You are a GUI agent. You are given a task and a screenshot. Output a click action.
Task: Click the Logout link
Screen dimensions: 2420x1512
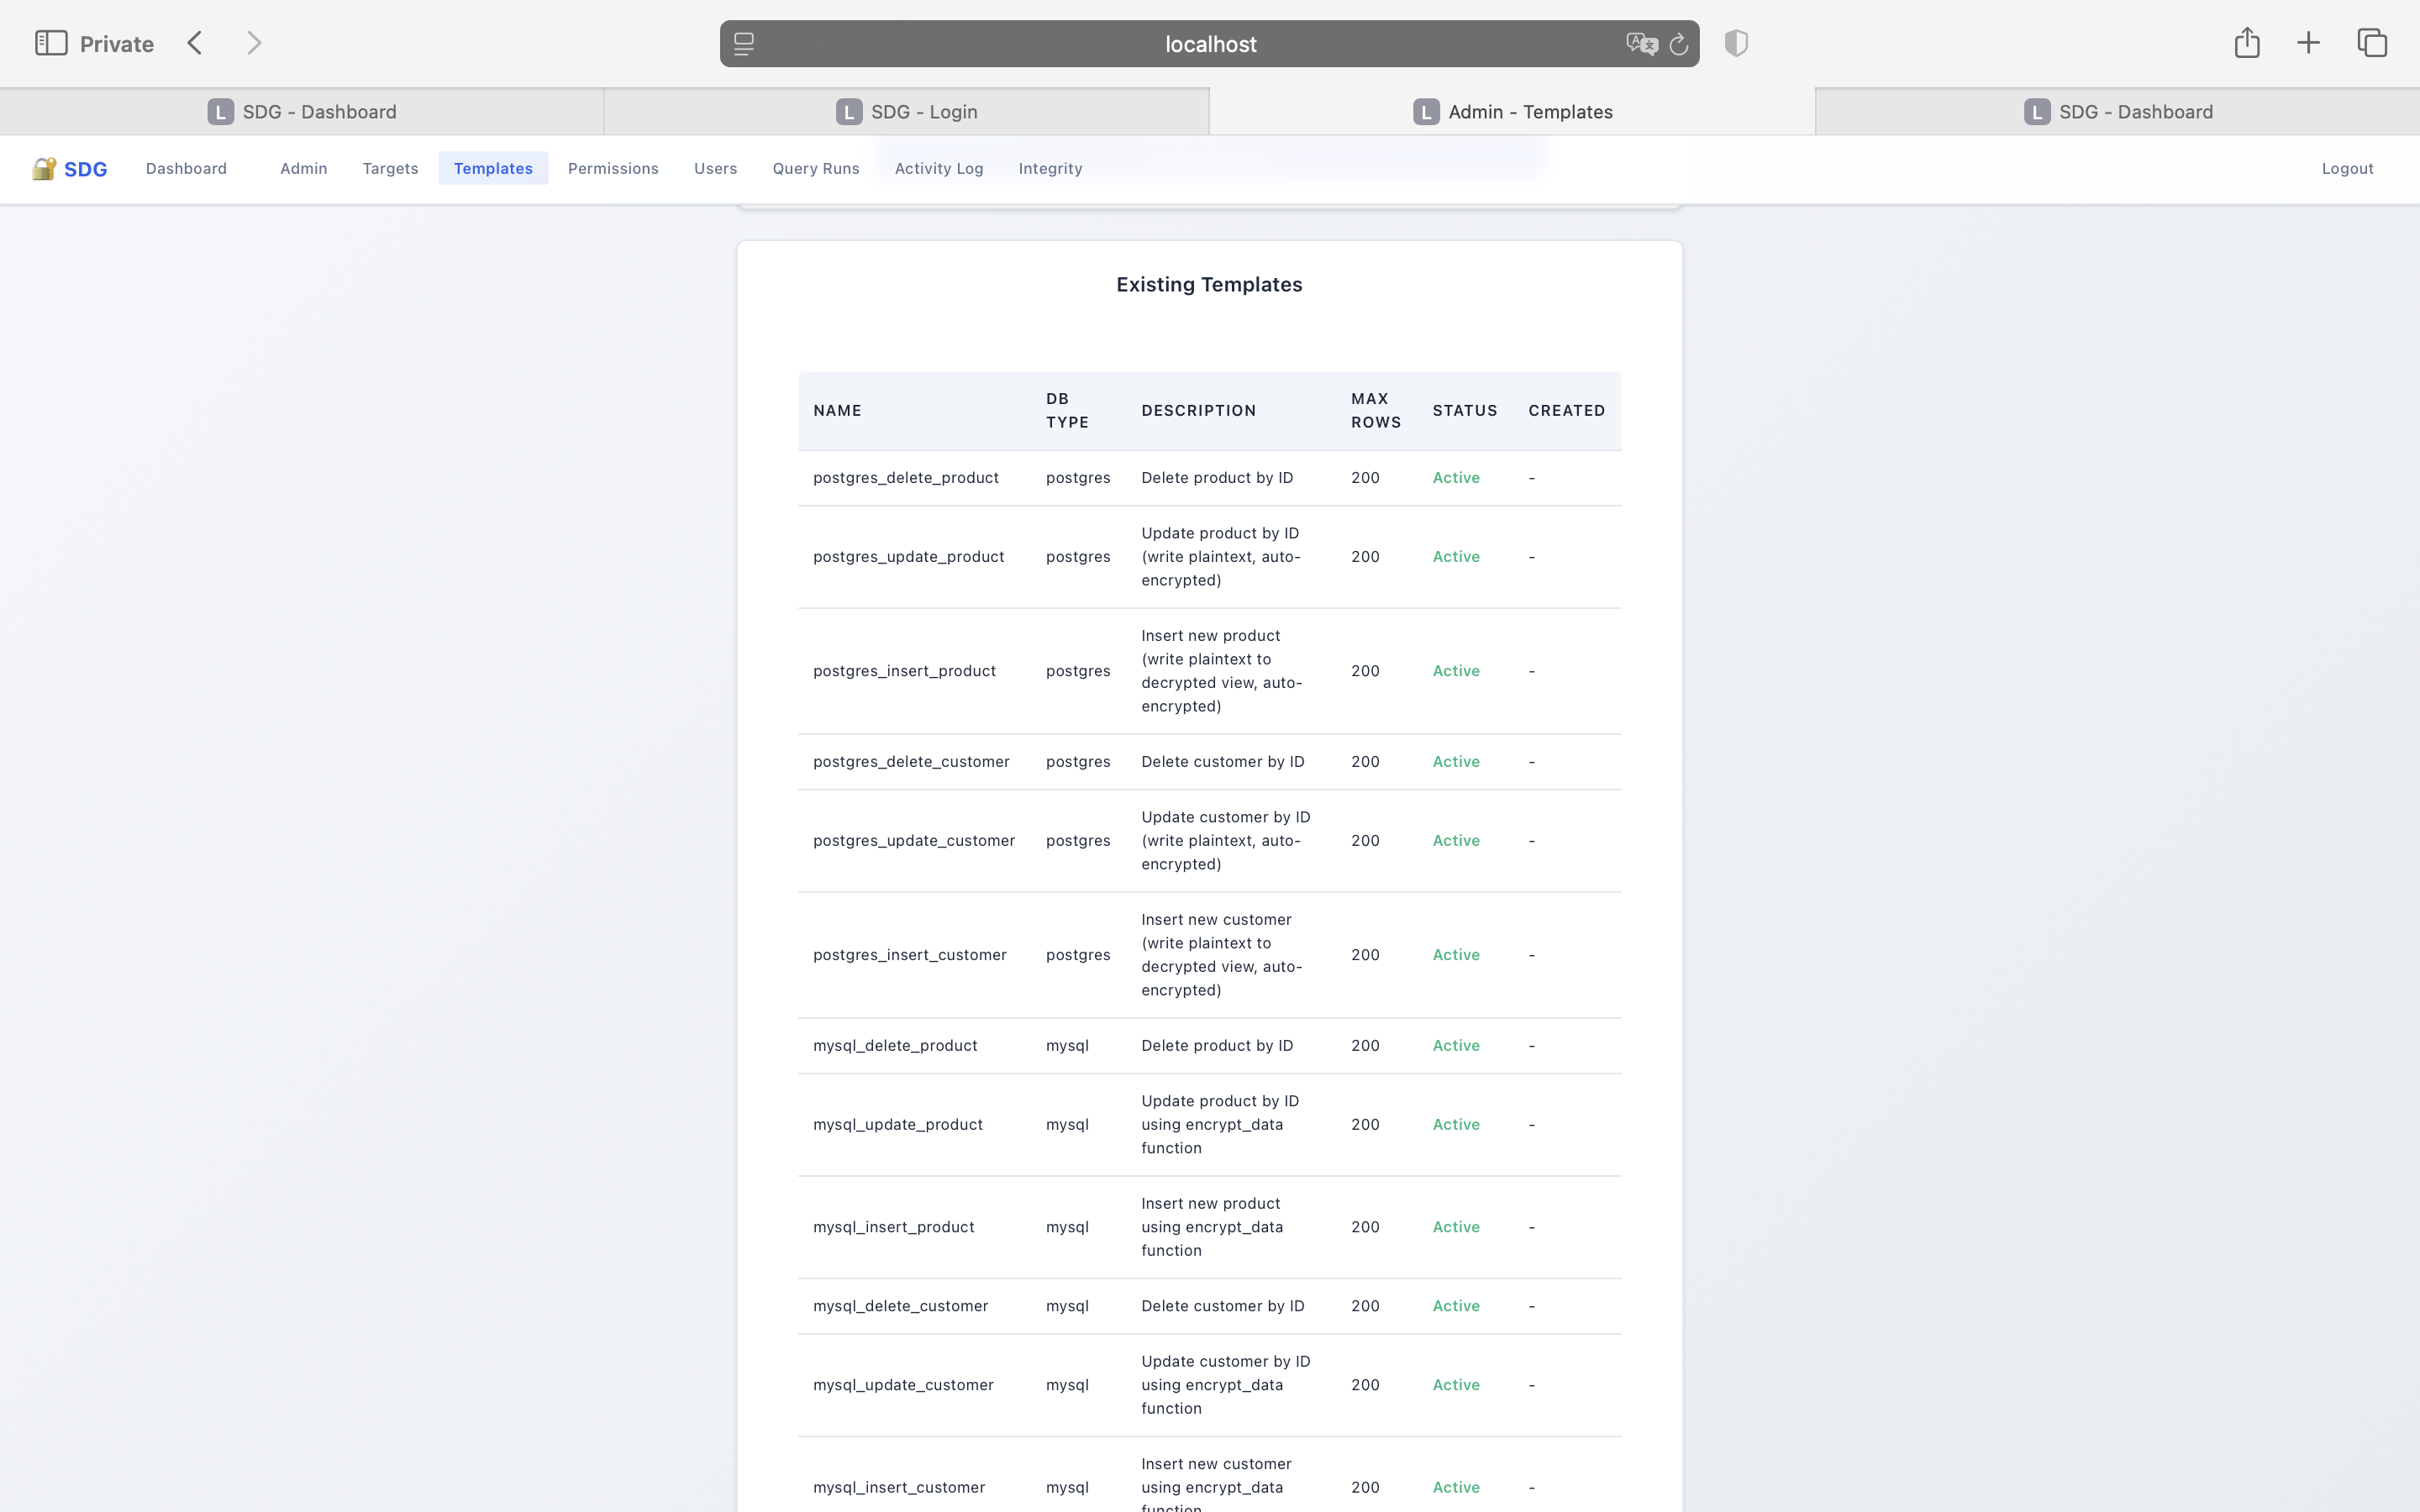pos(2347,169)
